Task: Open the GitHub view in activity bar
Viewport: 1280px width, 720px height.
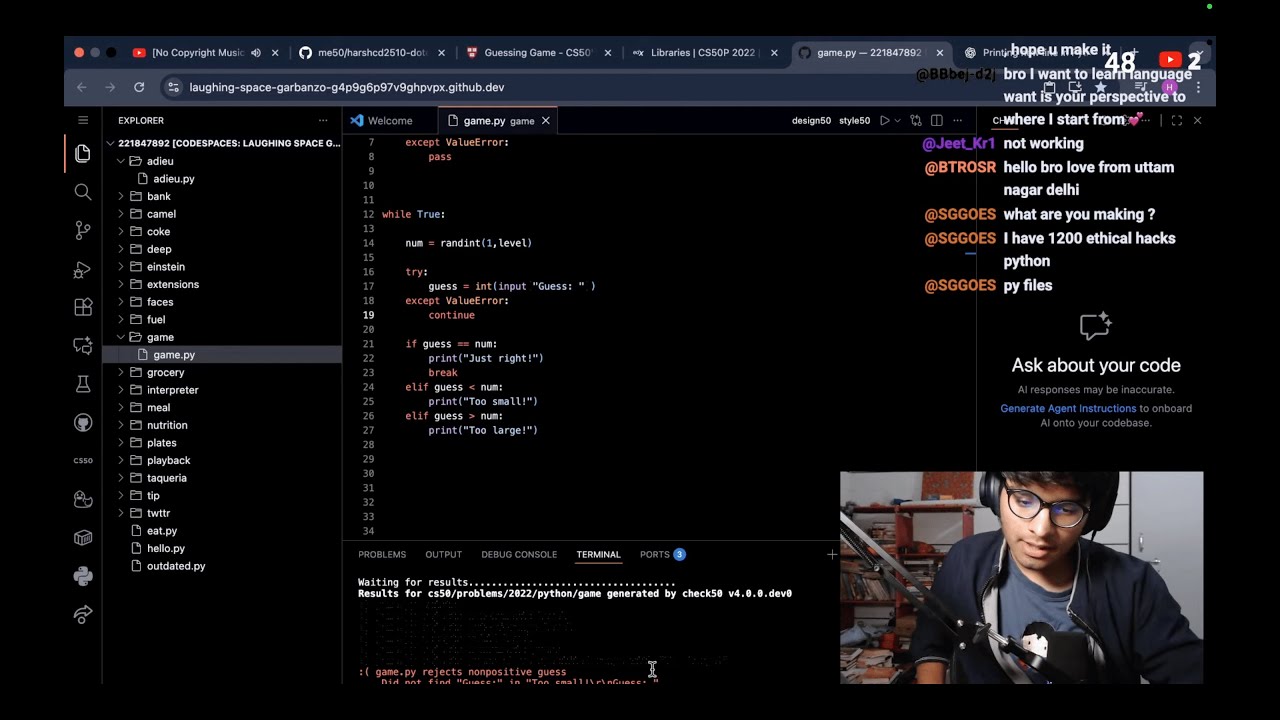Action: (x=83, y=423)
